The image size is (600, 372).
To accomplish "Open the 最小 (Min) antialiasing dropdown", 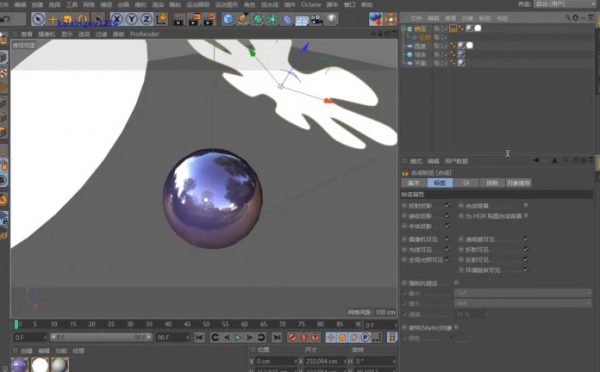I will [523, 293].
